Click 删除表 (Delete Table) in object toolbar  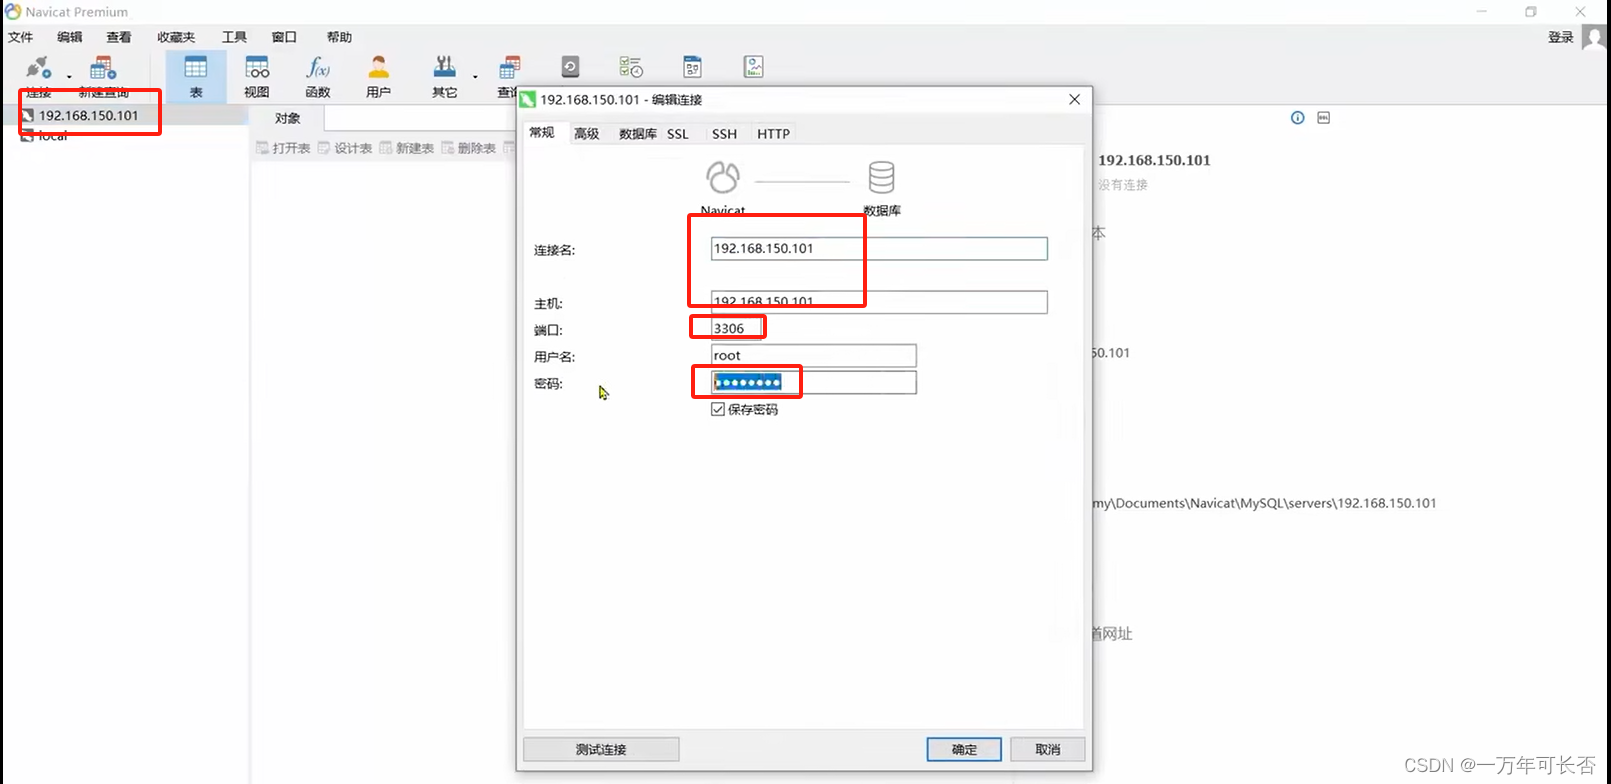pos(469,148)
